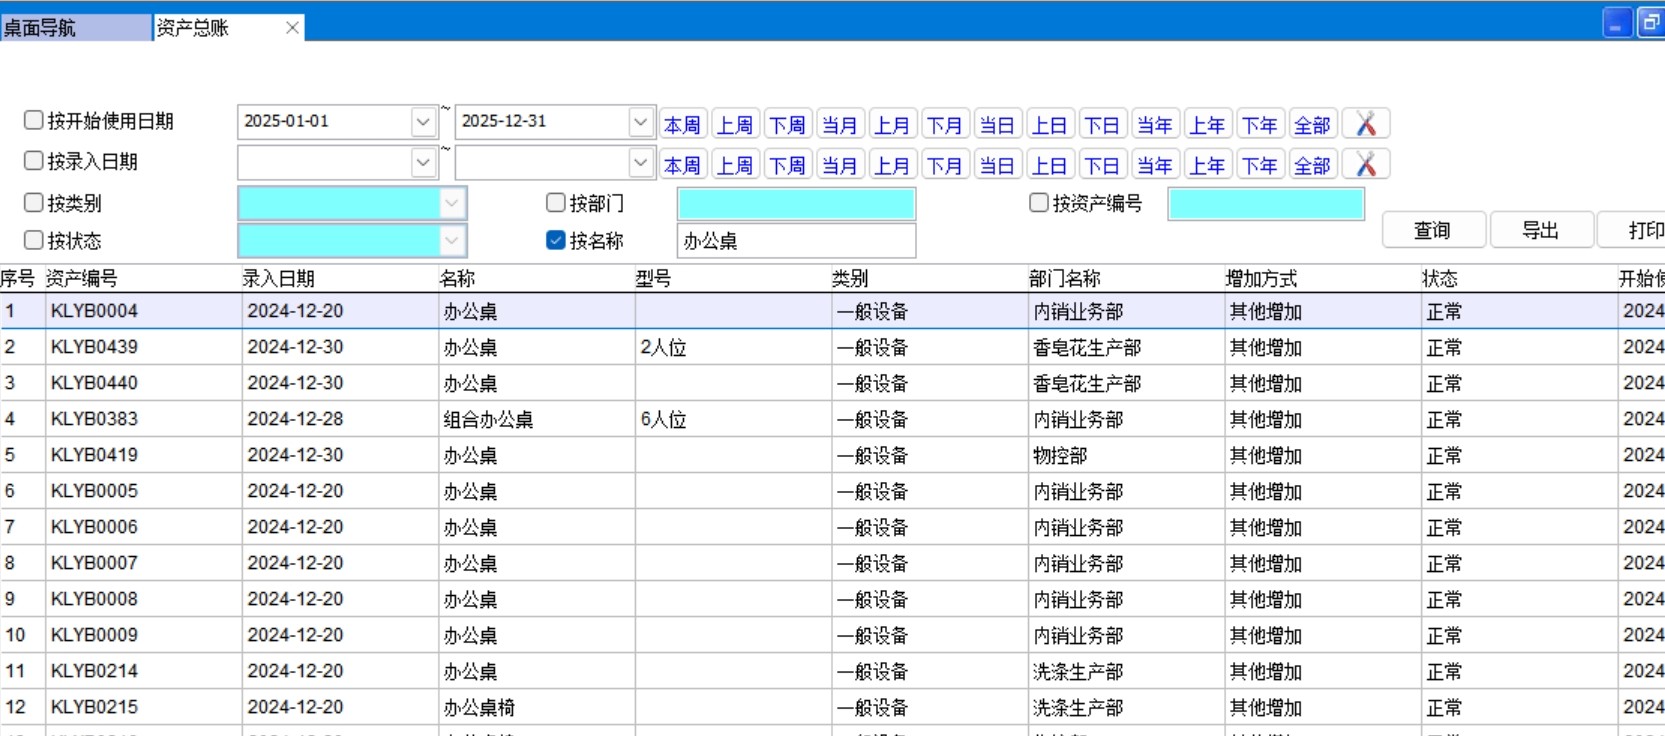Image resolution: width=1665 pixels, height=736 pixels.
Task: Click the 查询 button
Action: tap(1432, 230)
